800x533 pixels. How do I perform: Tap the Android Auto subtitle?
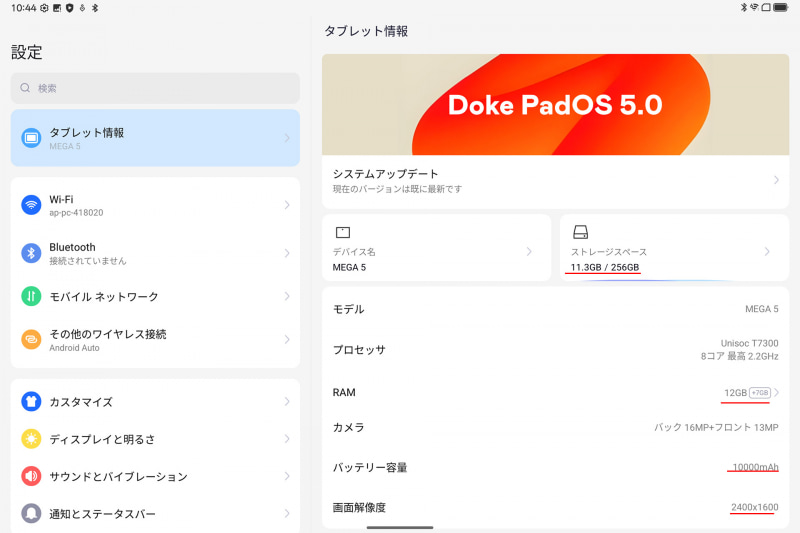coord(74,348)
